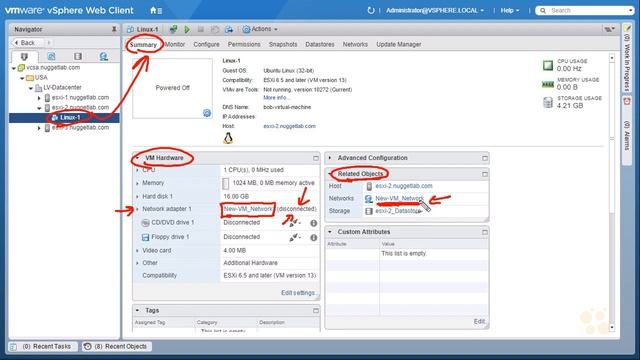The height and width of the screenshot is (360, 640).
Task: Collapse the USA folder tree node
Action: [22, 78]
